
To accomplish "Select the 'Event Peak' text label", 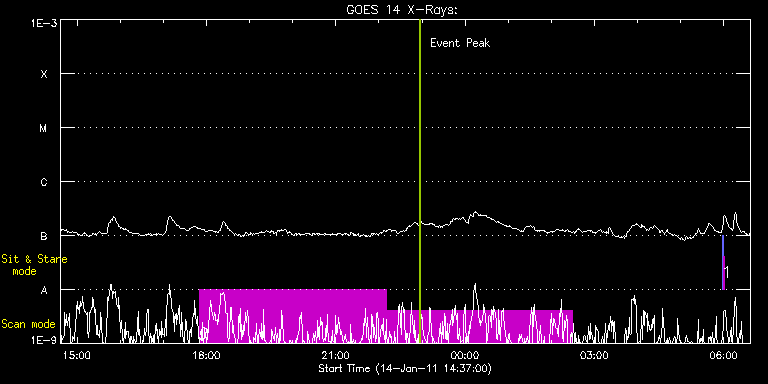I will click(x=460, y=43).
